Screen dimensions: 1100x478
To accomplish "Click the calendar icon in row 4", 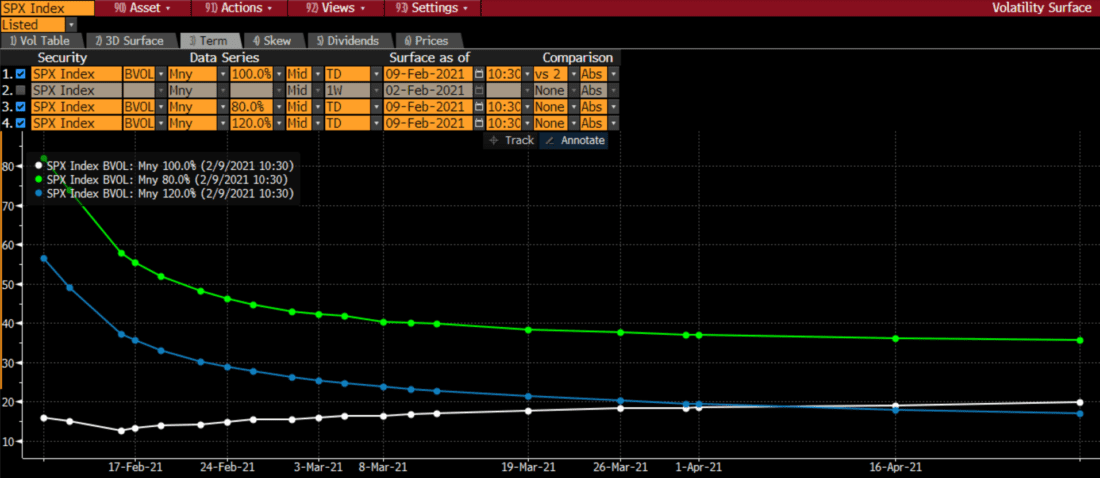I will tap(478, 123).
